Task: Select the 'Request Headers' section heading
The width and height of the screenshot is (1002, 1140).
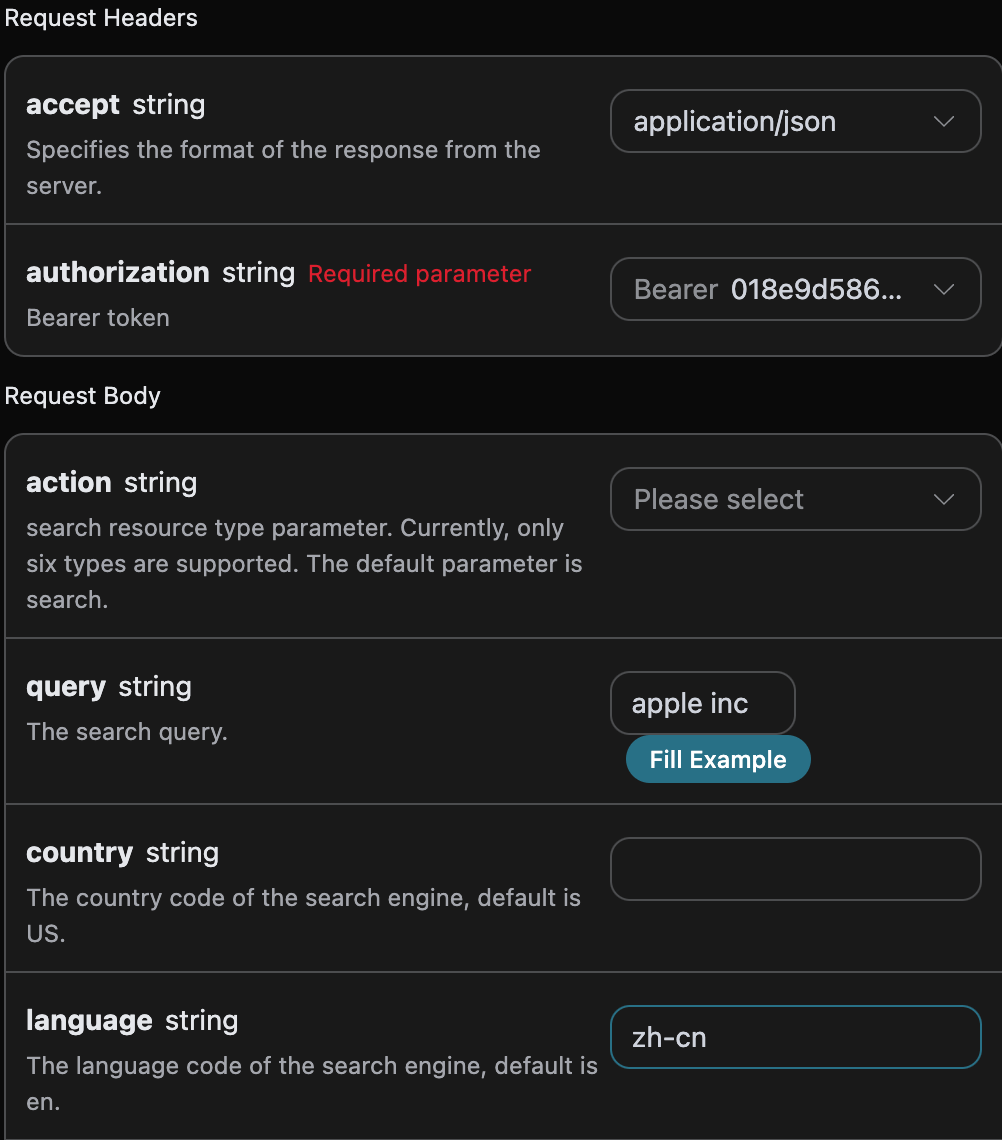Action: (x=101, y=17)
